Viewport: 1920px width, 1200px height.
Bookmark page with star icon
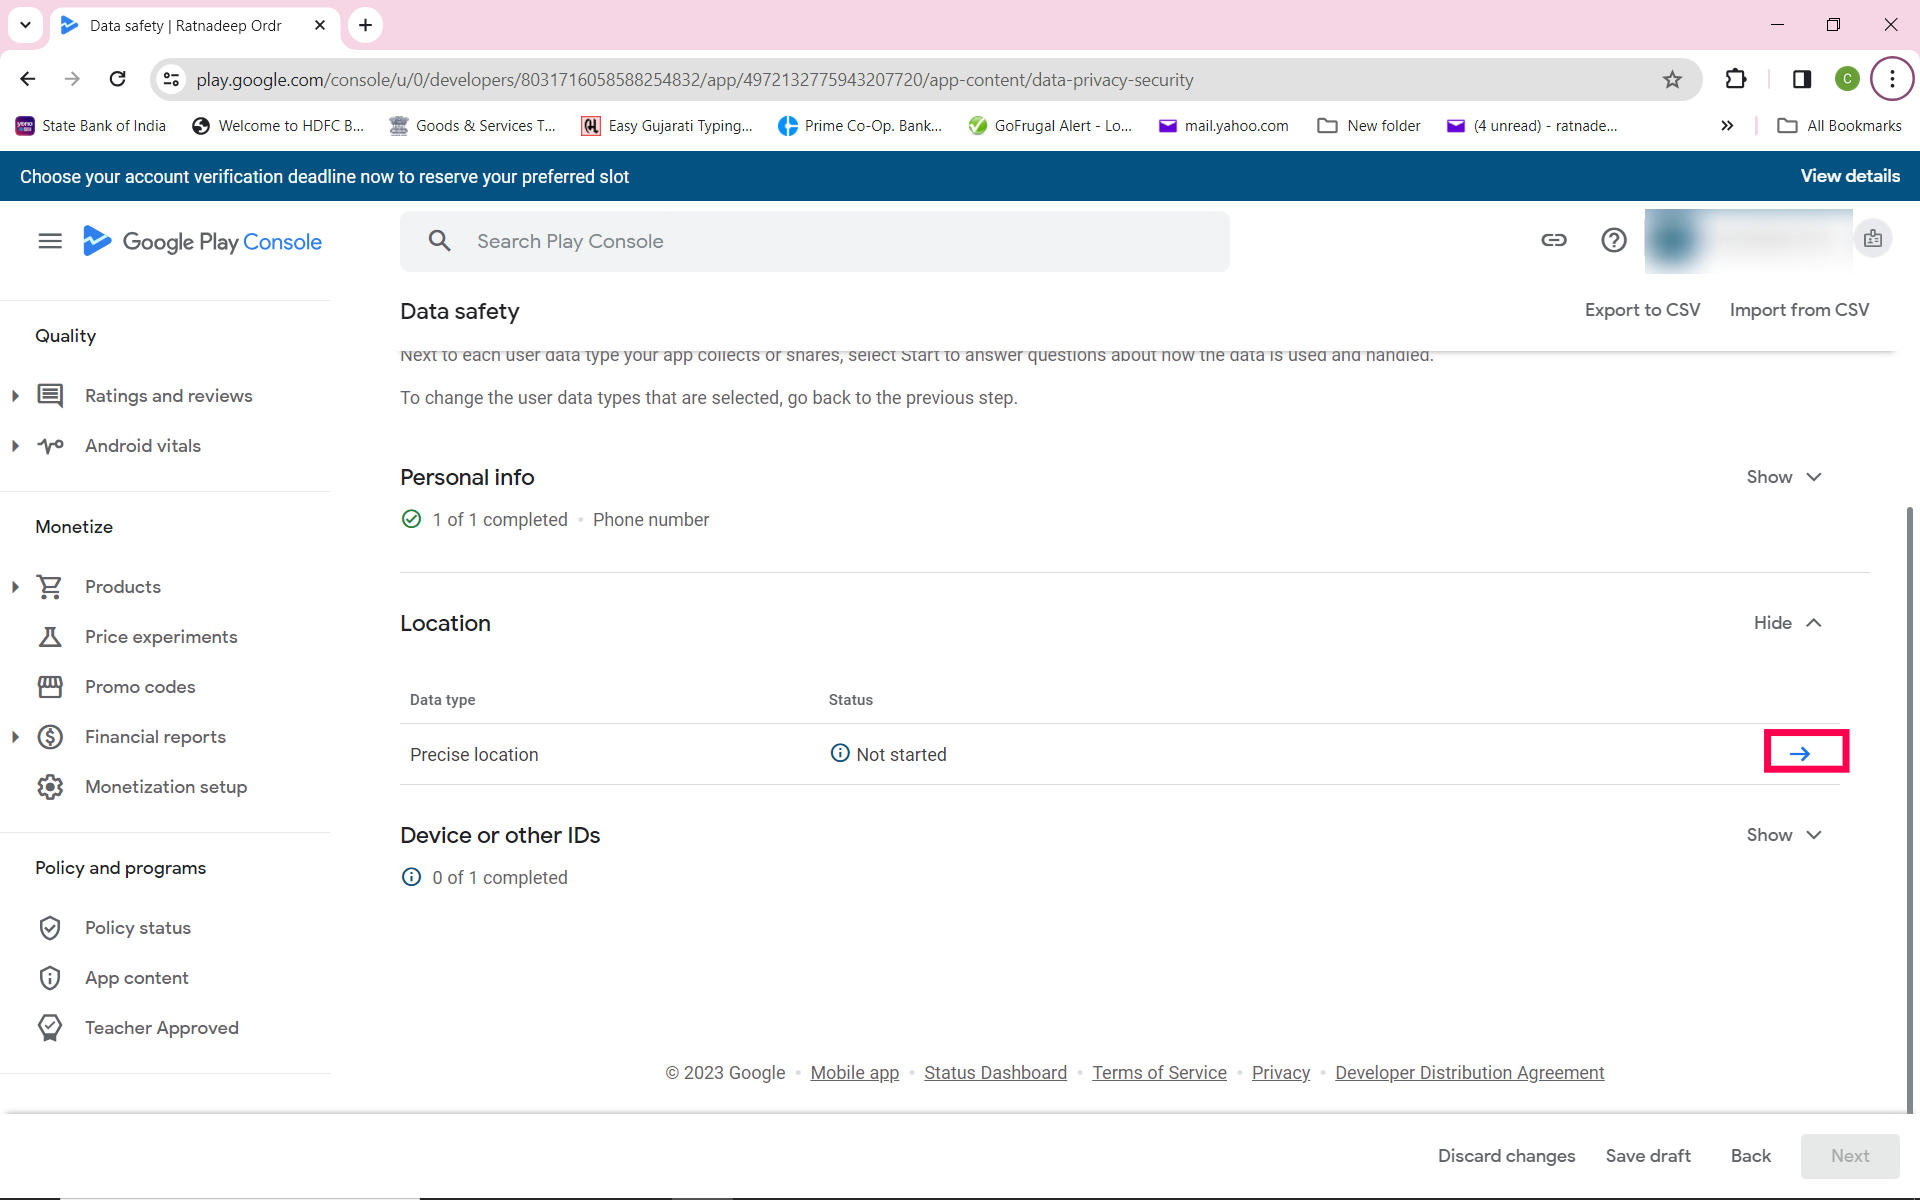pos(1672,80)
